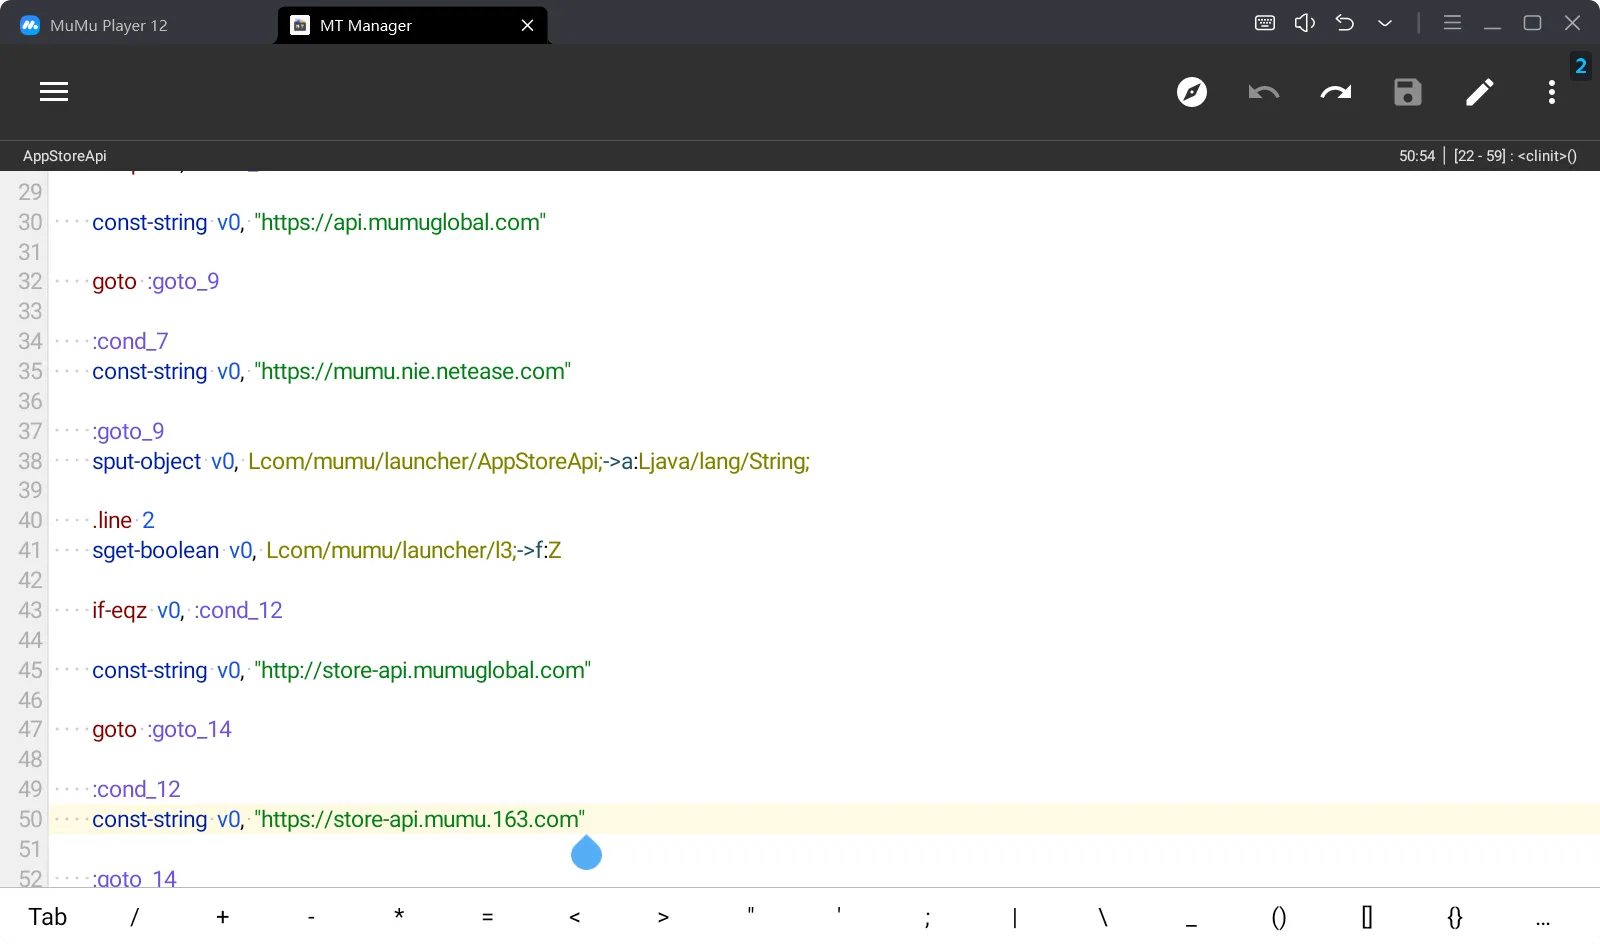Click the volume speaker icon
1600x944 pixels.
tap(1305, 23)
